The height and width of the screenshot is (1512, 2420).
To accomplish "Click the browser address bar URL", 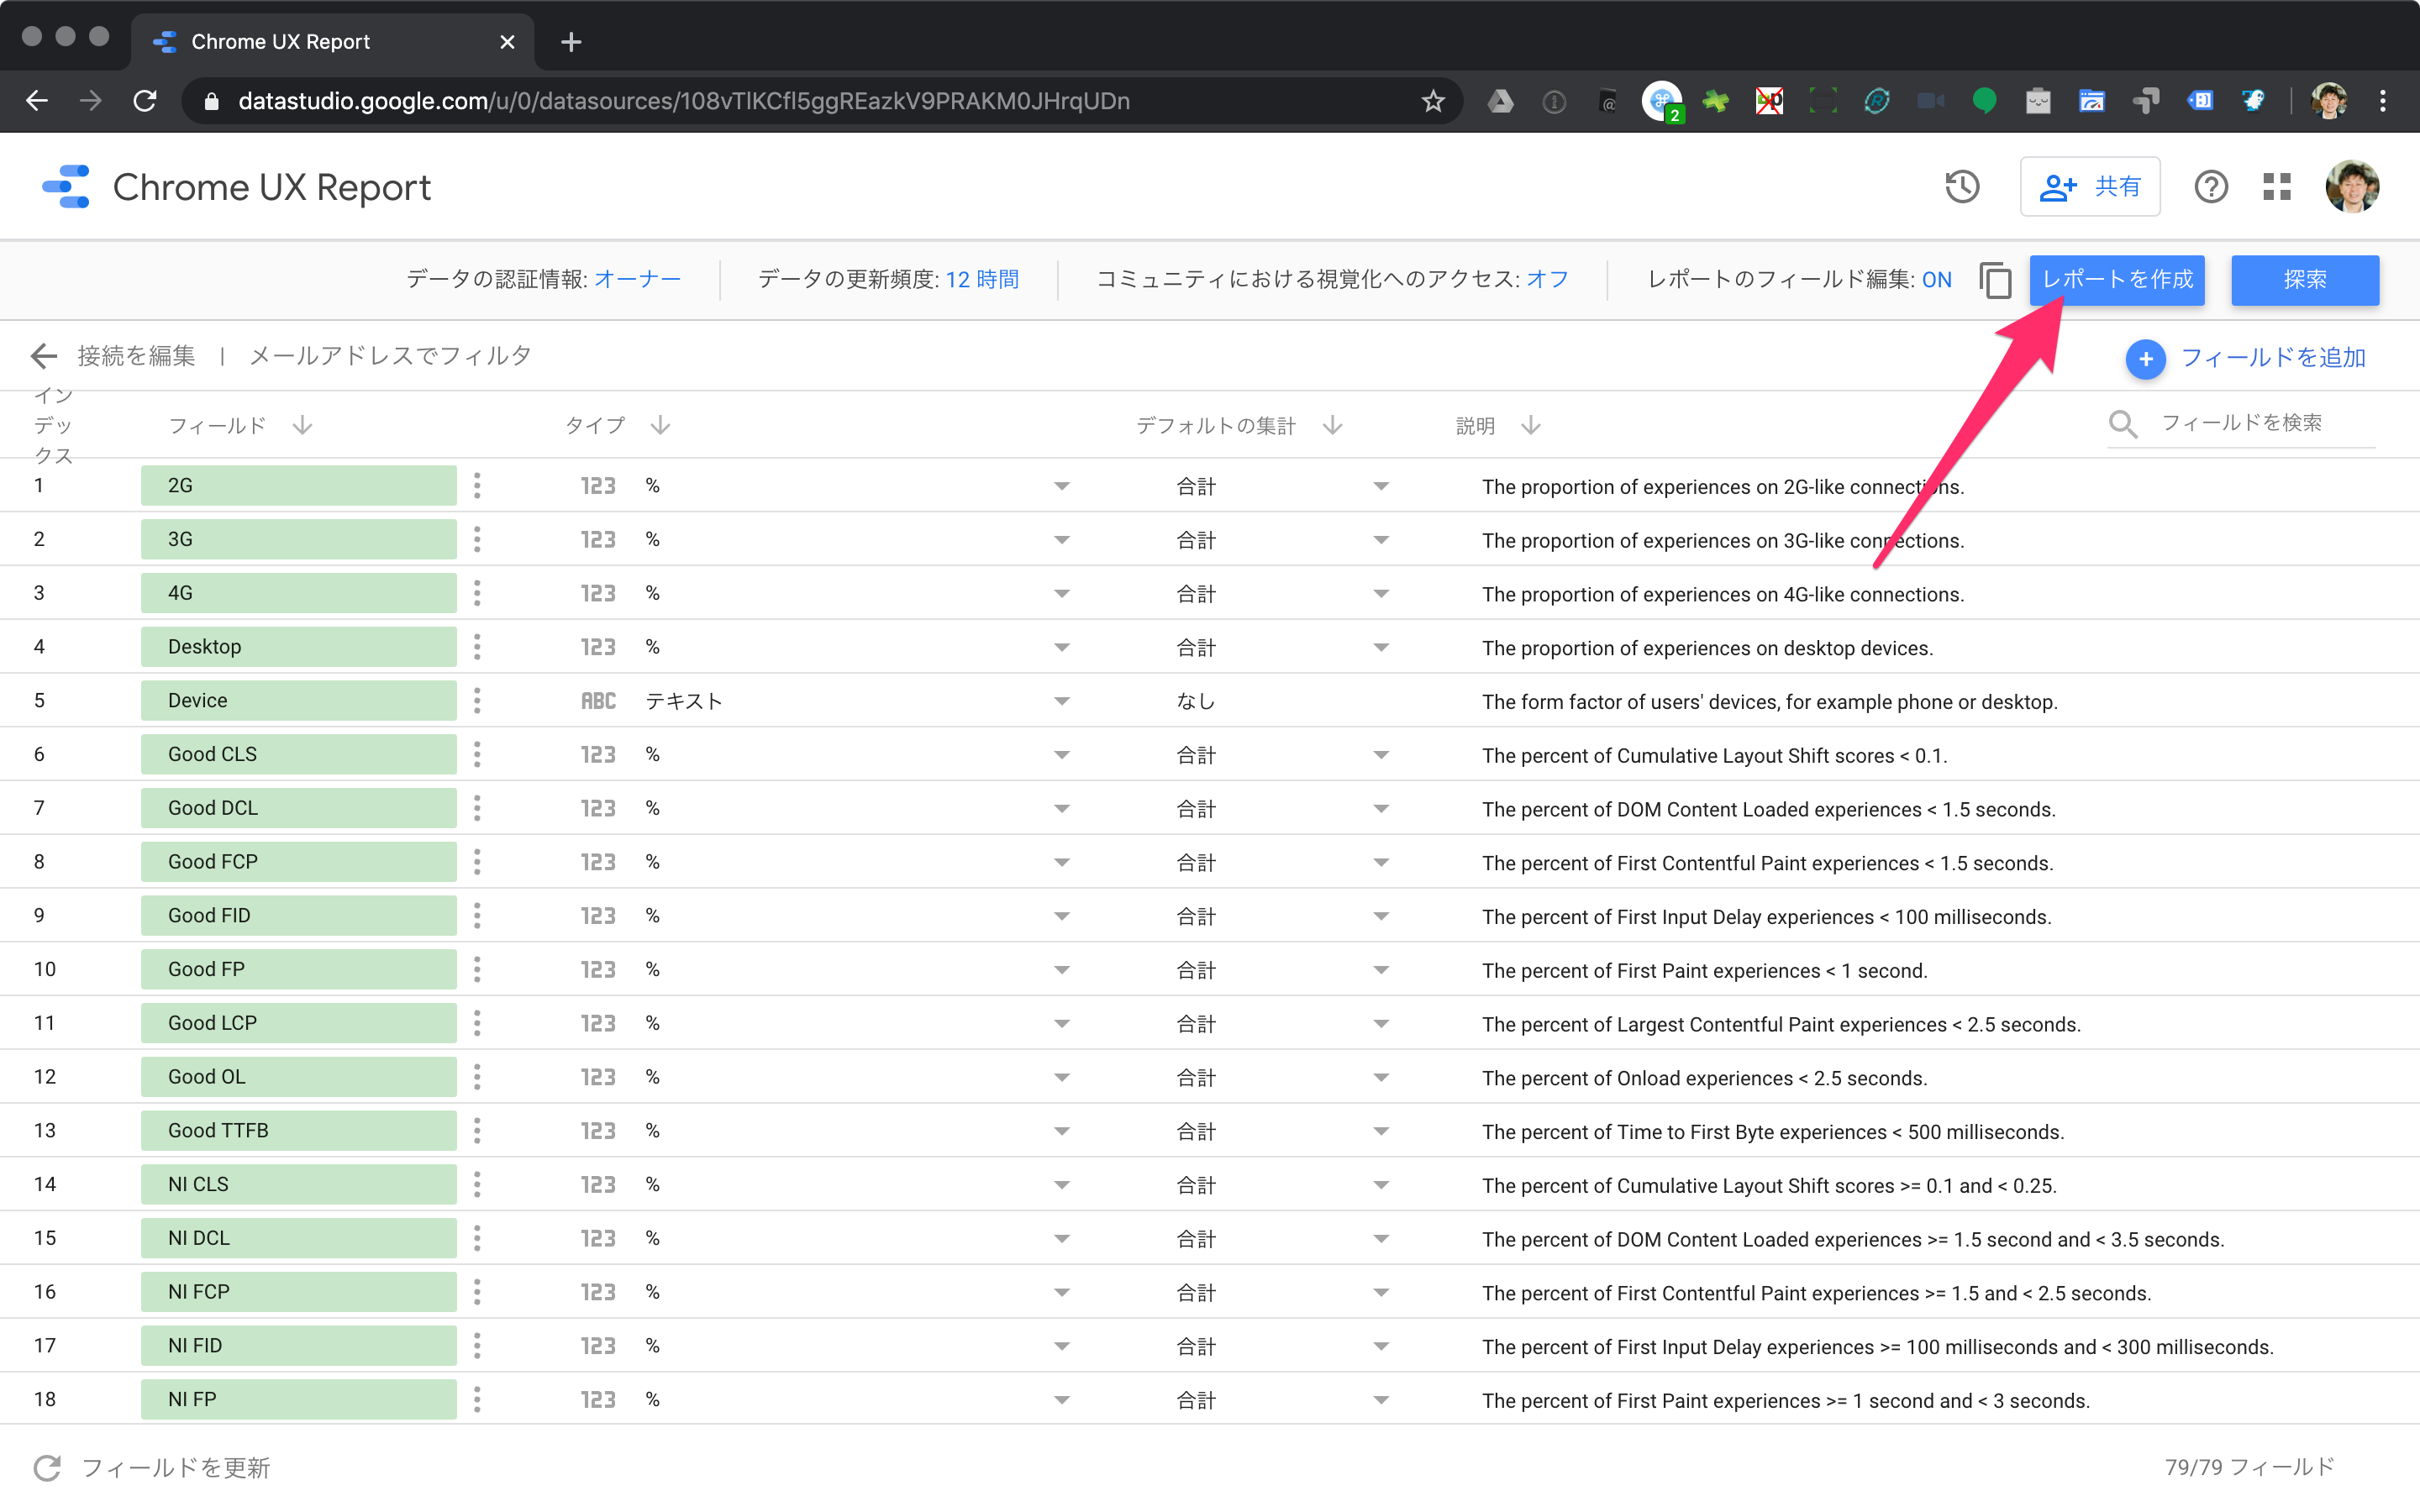I will click(684, 101).
